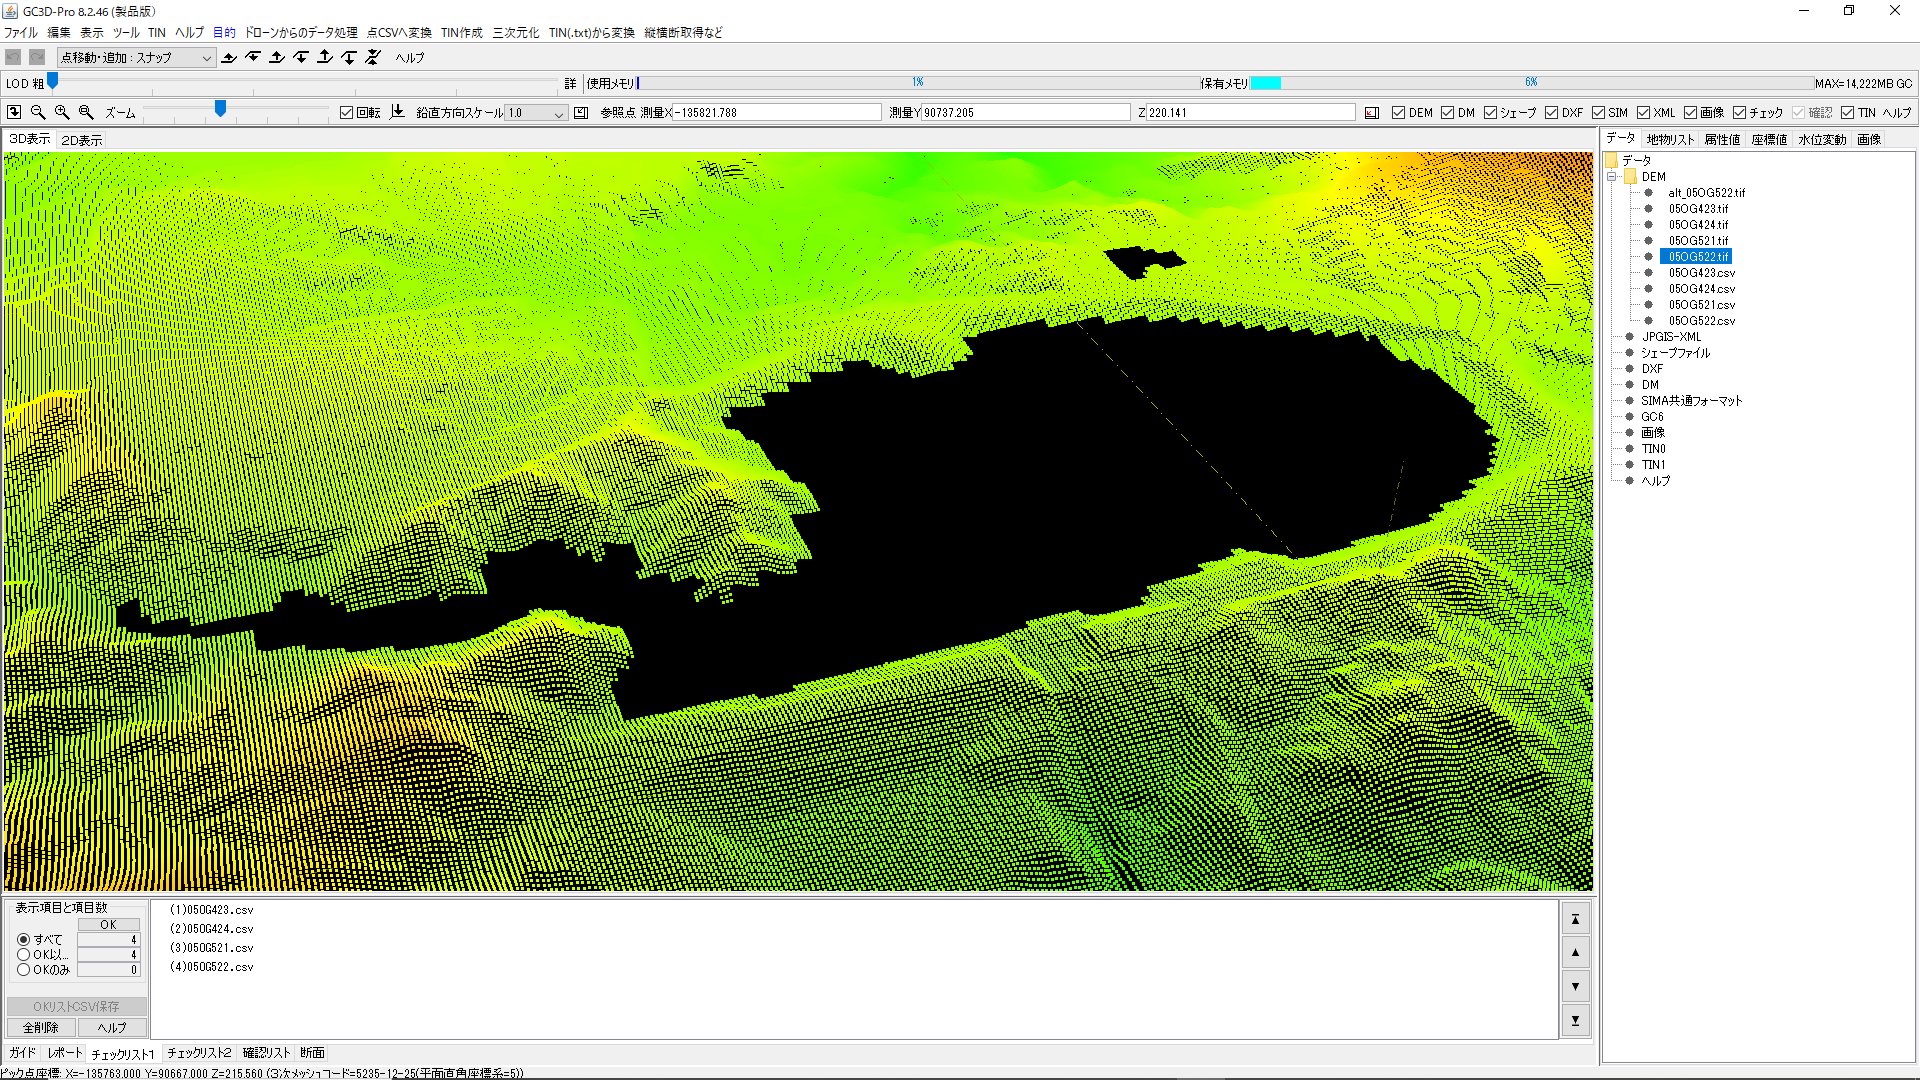Viewport: 1920px width, 1080px height.
Task: Toggle the 回転 checkbox
Action: click(347, 113)
